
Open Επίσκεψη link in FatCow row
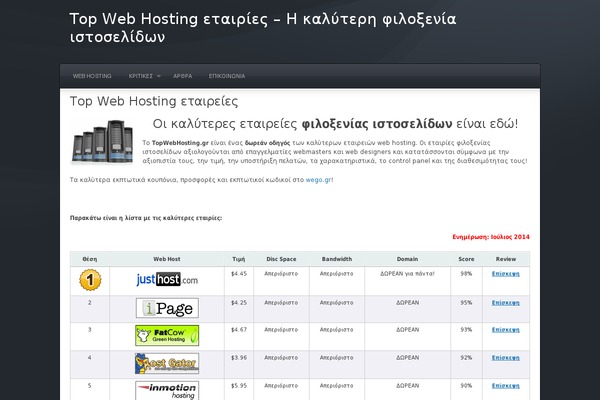(x=505, y=330)
